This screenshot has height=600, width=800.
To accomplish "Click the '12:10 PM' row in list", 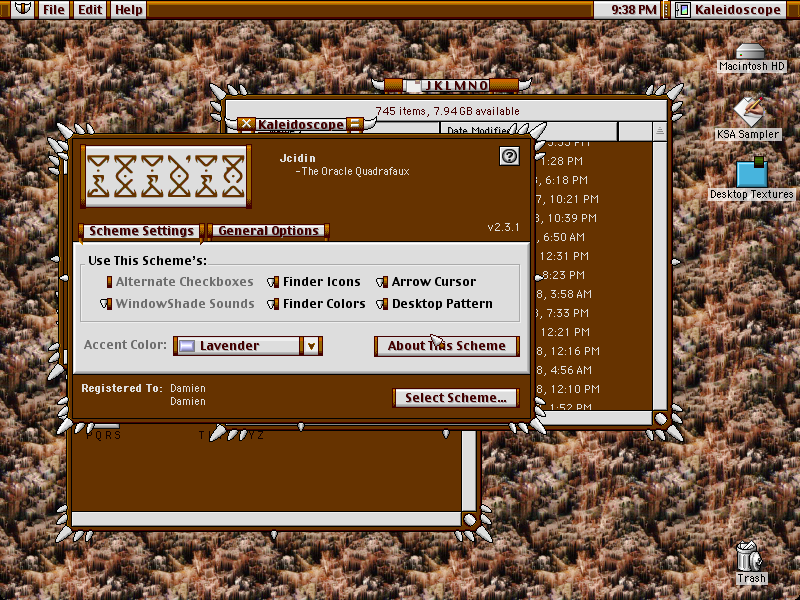I will 568,389.
